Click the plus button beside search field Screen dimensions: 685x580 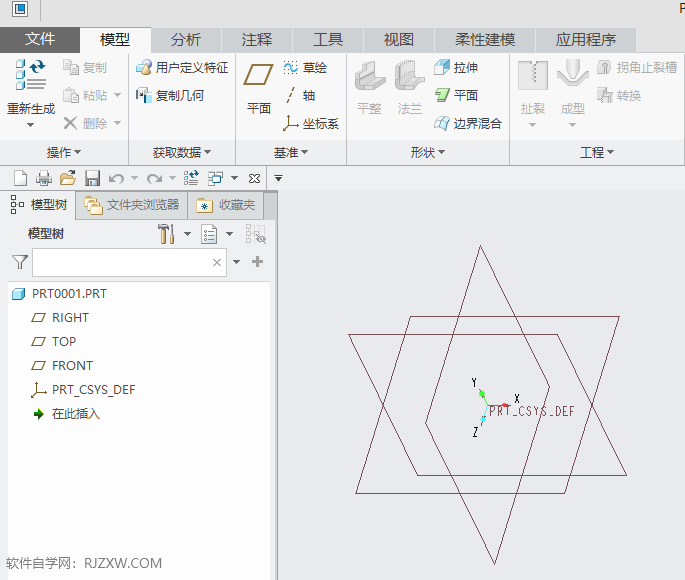tap(257, 262)
